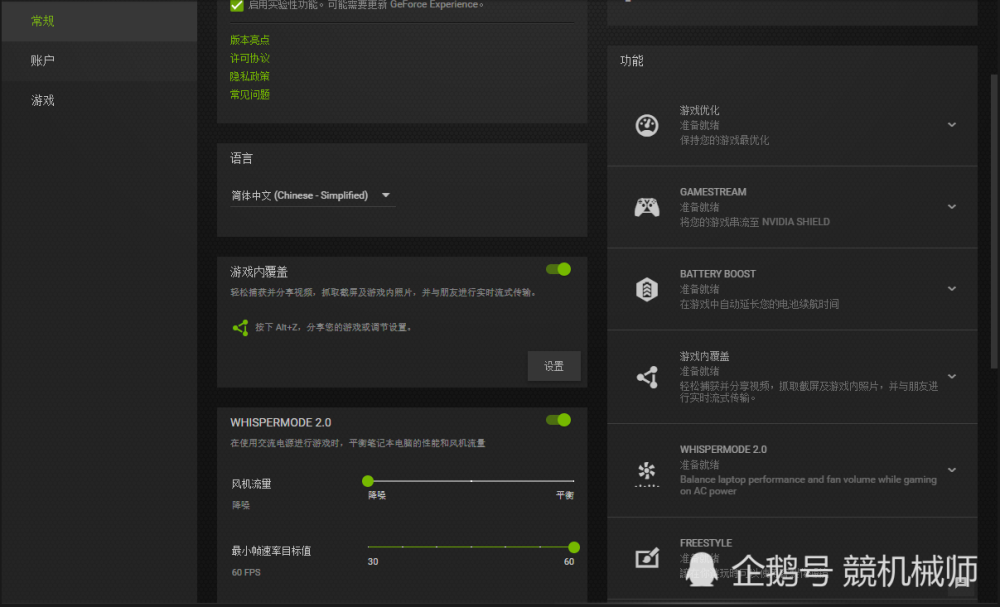The height and width of the screenshot is (607, 1000).
Task: Click the FREESTYLE edit icon
Action: point(647,558)
